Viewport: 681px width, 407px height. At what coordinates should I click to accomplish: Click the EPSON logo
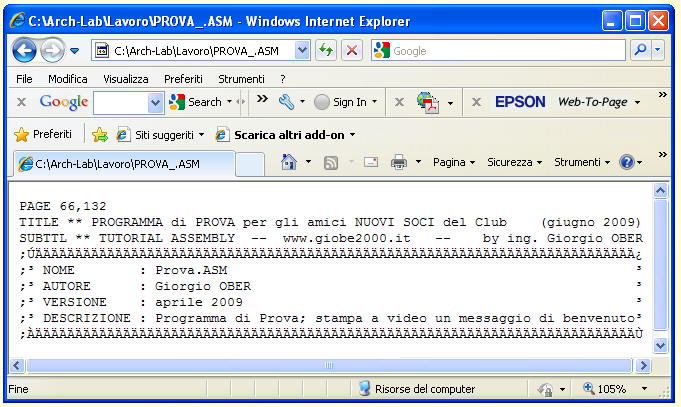pyautogui.click(x=520, y=102)
